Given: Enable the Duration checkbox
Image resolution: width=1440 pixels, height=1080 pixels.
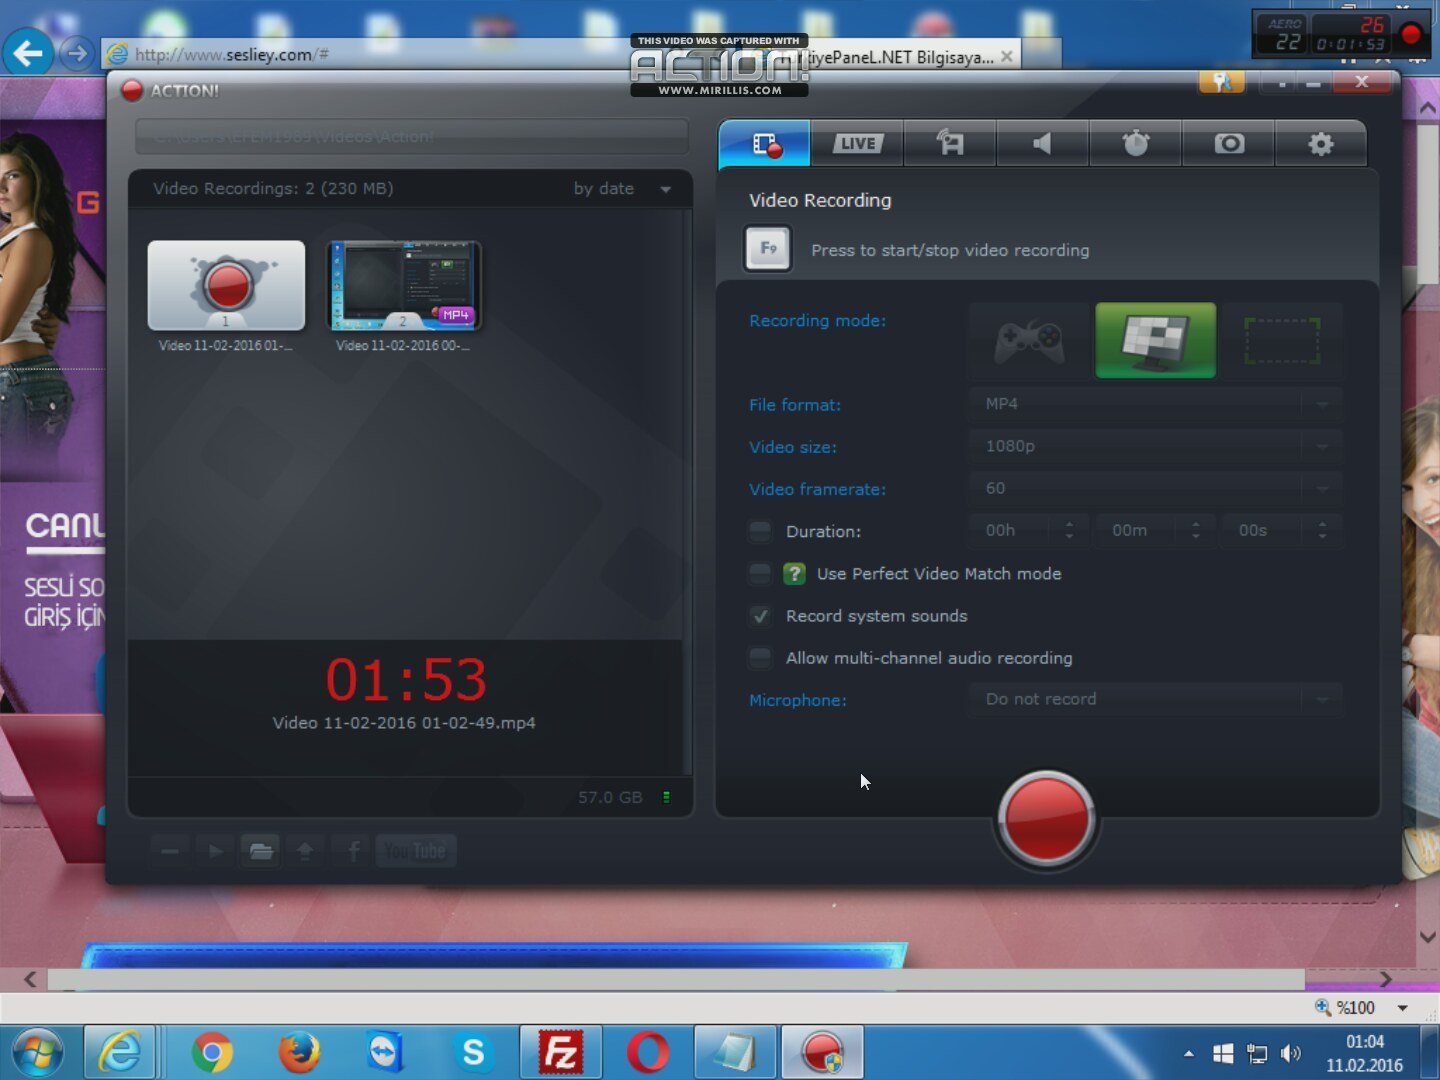Looking at the screenshot, I should click(760, 531).
